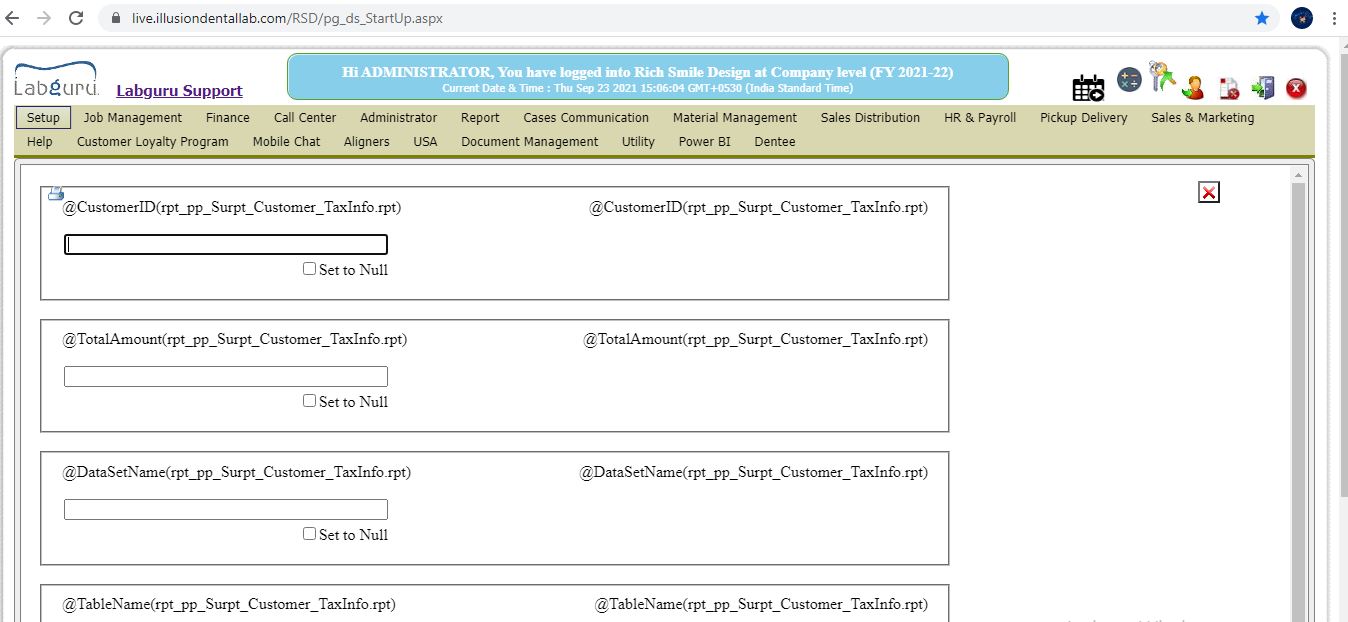Open the browser profile avatar
Viewport: 1348px width, 622px height.
[1302, 18]
